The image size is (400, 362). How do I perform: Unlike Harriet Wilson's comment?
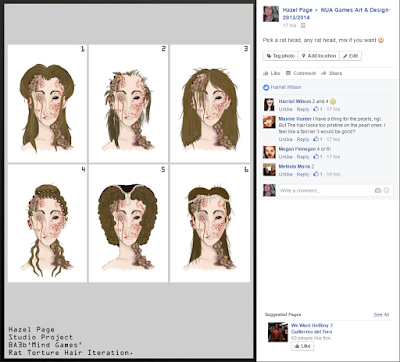tap(286, 109)
